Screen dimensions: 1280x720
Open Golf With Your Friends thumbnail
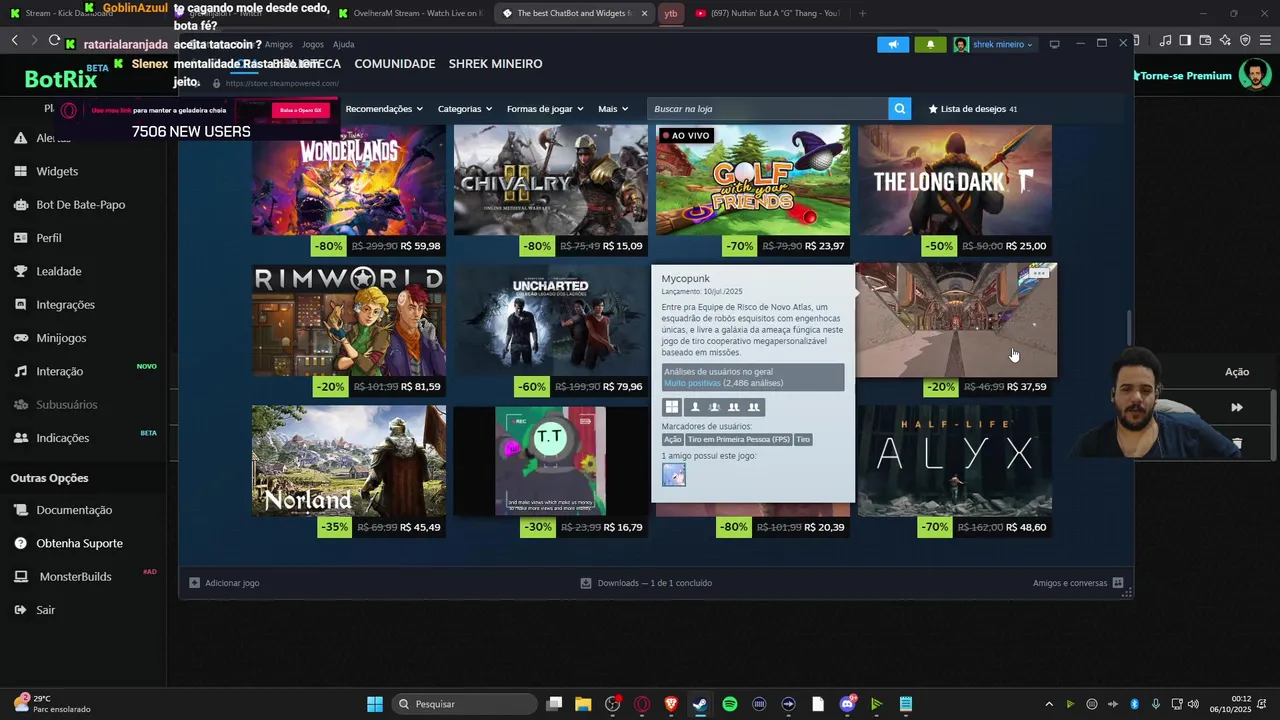[x=753, y=180]
